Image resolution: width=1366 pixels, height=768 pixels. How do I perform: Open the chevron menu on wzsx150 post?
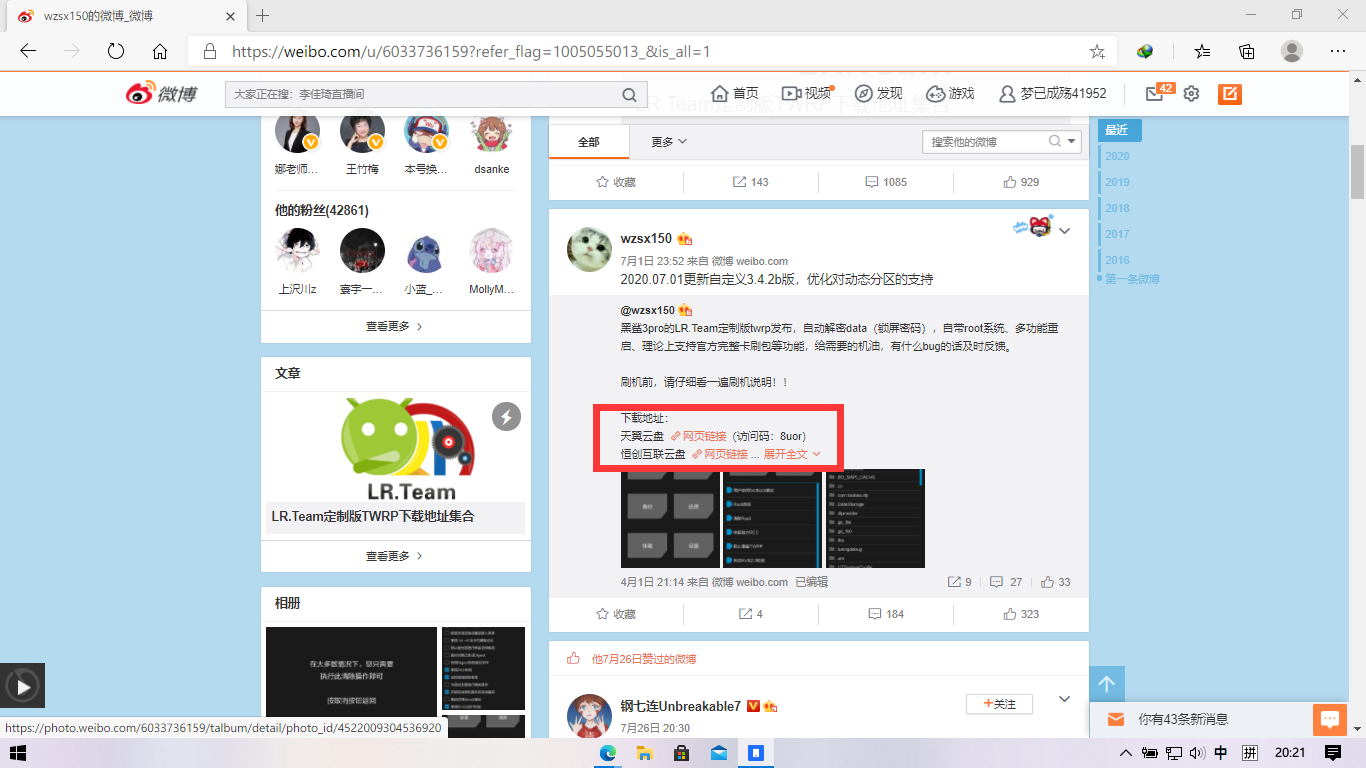1065,231
